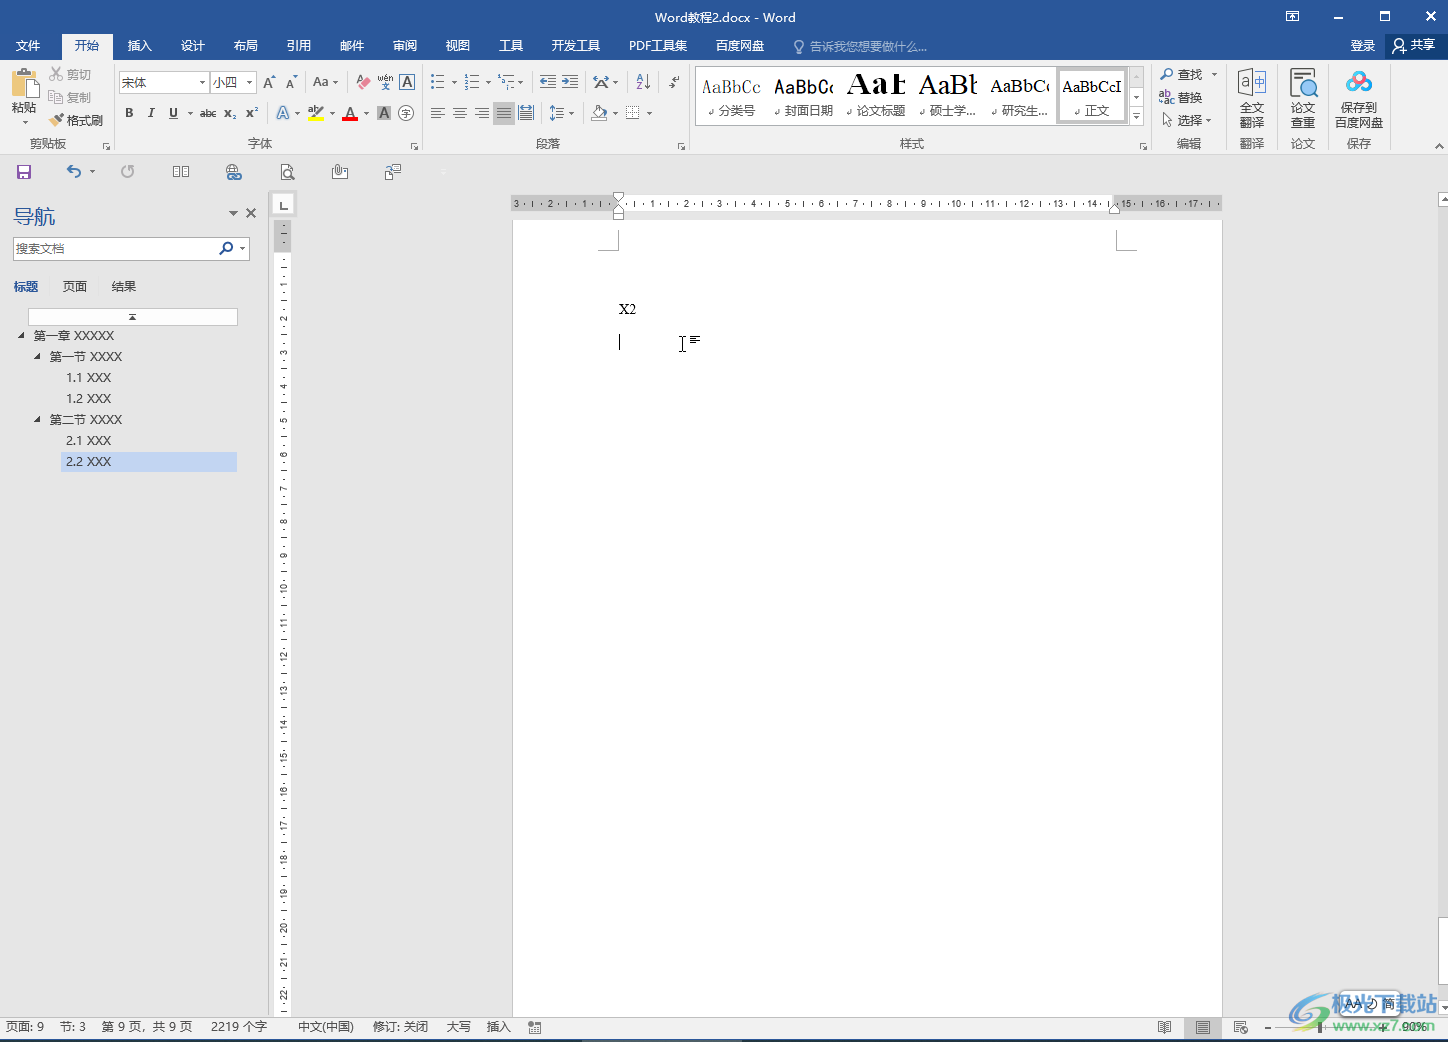Click the zoom slider handle
The height and width of the screenshot is (1042, 1448).
(x=1320, y=1027)
